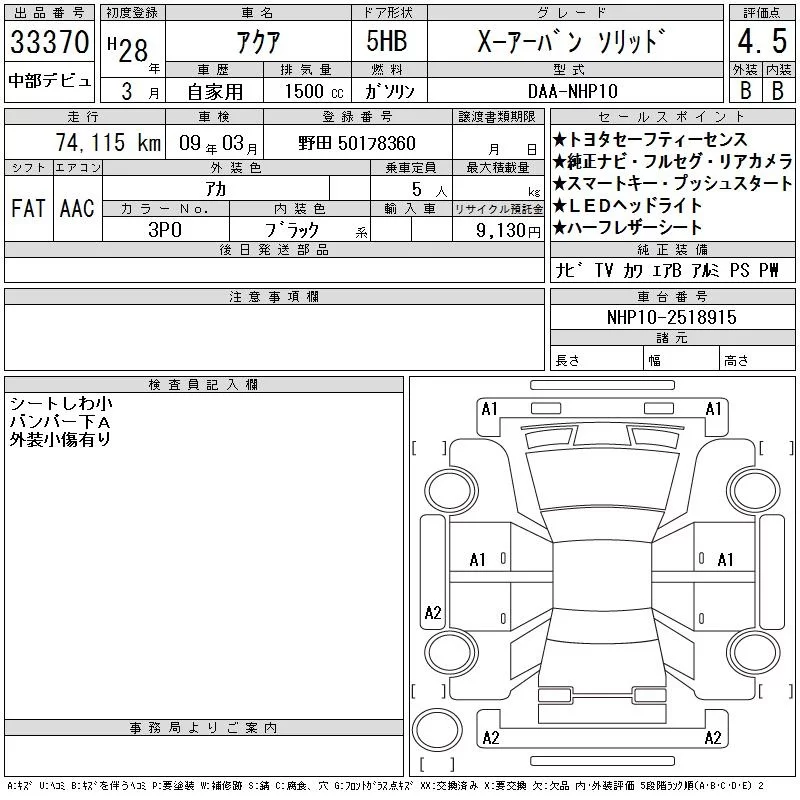Select the 後日発送部品 header
This screenshot has width=800, height=800.
pos(274,250)
